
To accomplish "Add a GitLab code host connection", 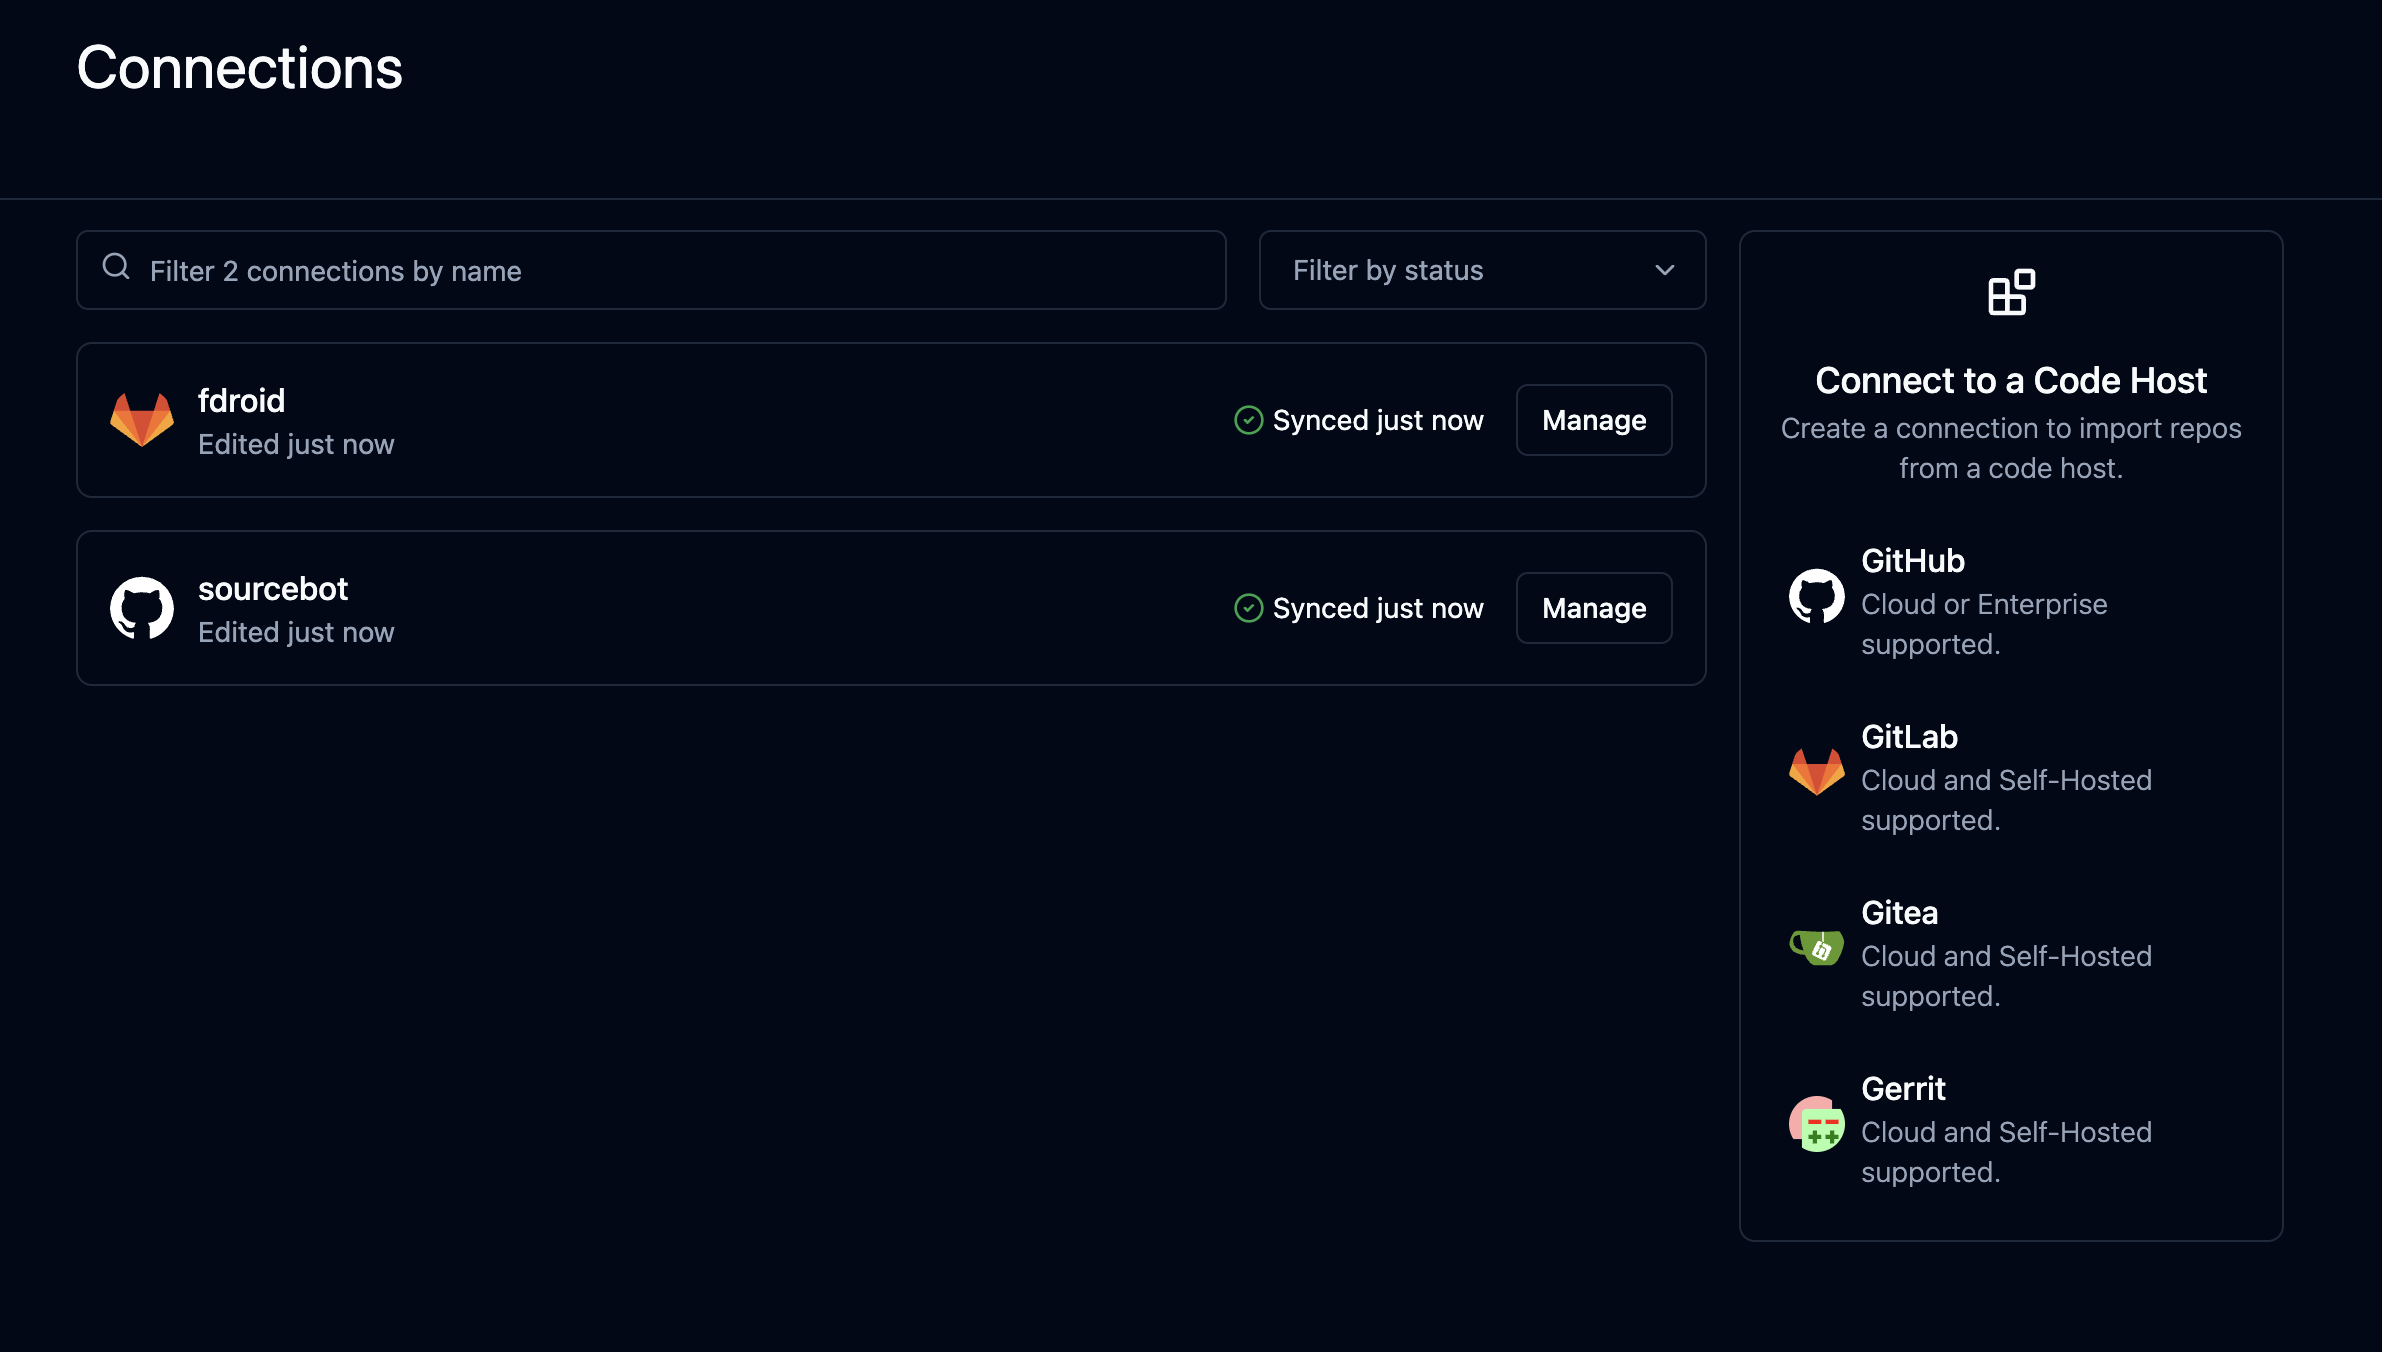I will [1908, 737].
